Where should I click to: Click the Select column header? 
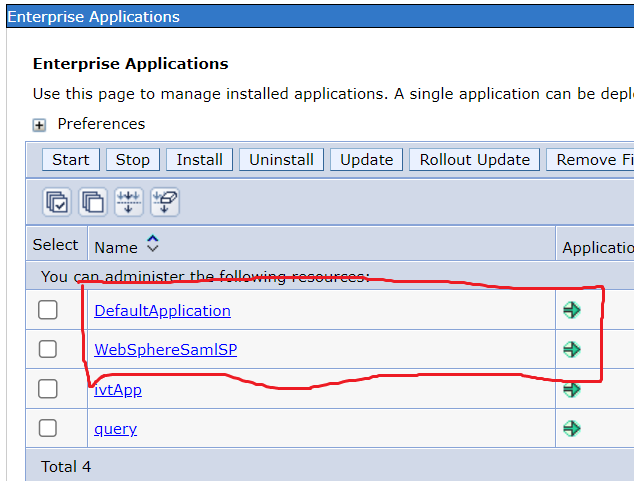point(55,245)
